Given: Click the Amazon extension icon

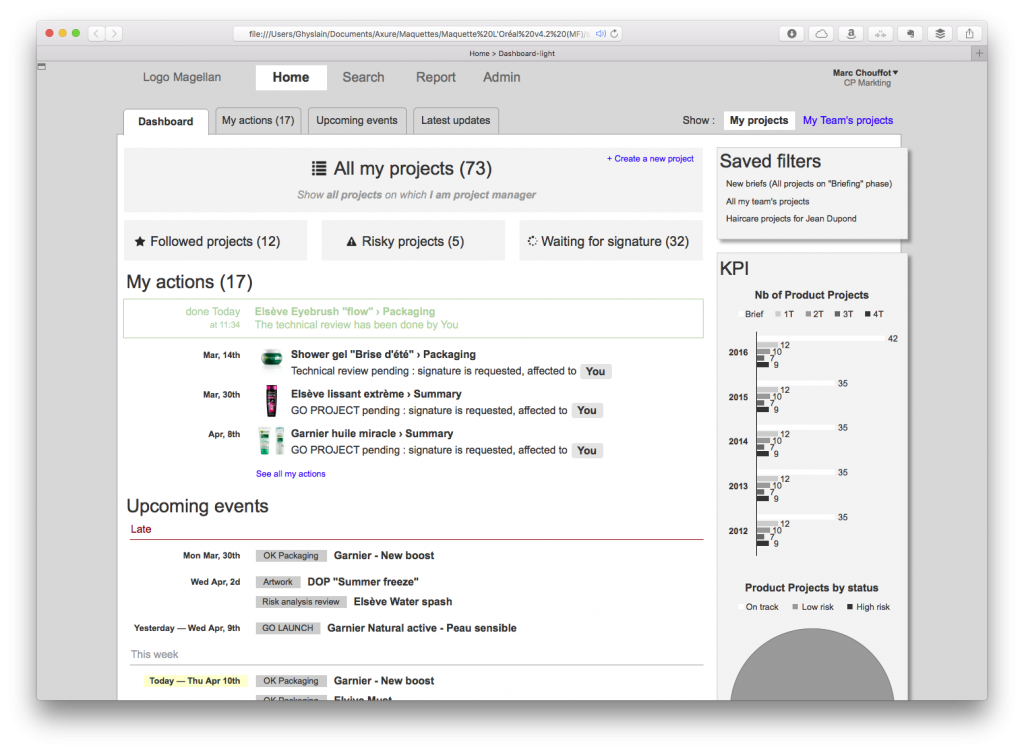Looking at the screenshot, I should pyautogui.click(x=851, y=33).
